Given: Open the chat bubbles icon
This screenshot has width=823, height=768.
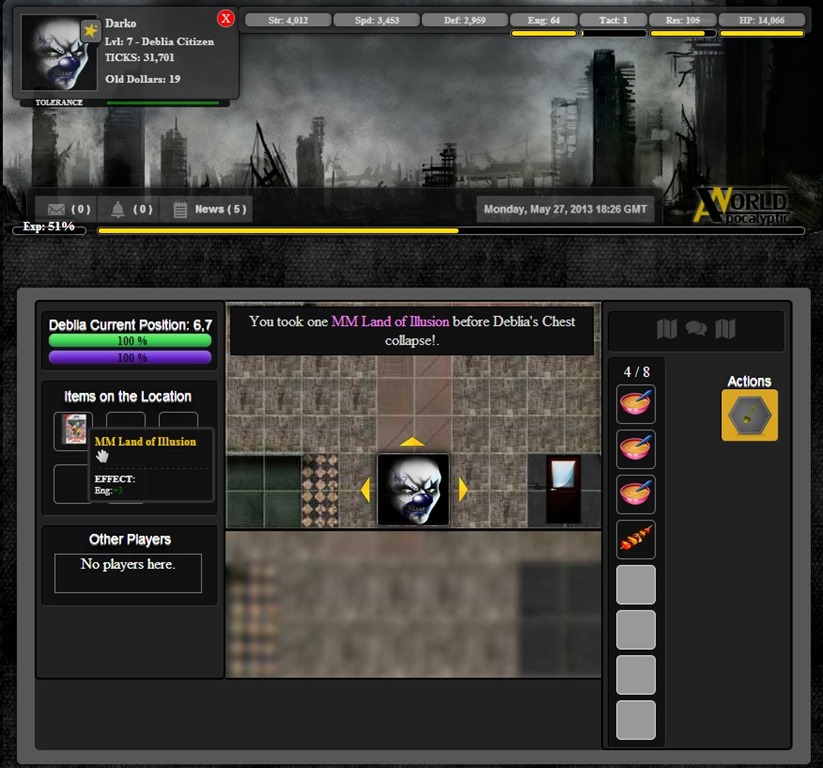Looking at the screenshot, I should (x=696, y=329).
